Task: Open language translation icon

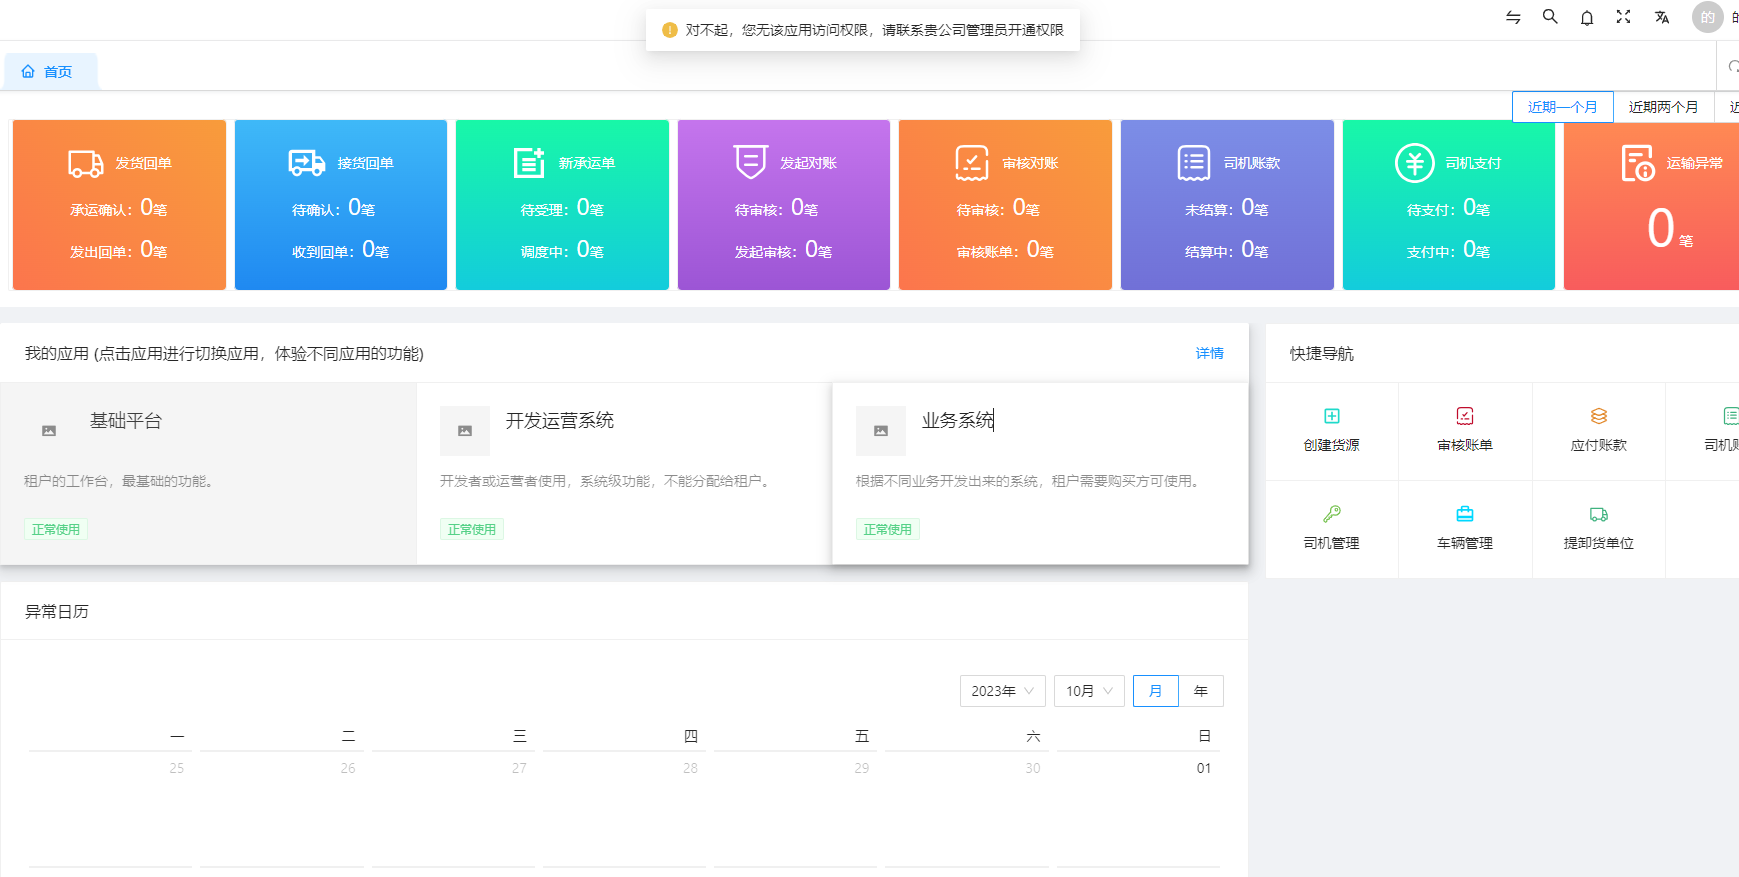Action: click(x=1662, y=17)
